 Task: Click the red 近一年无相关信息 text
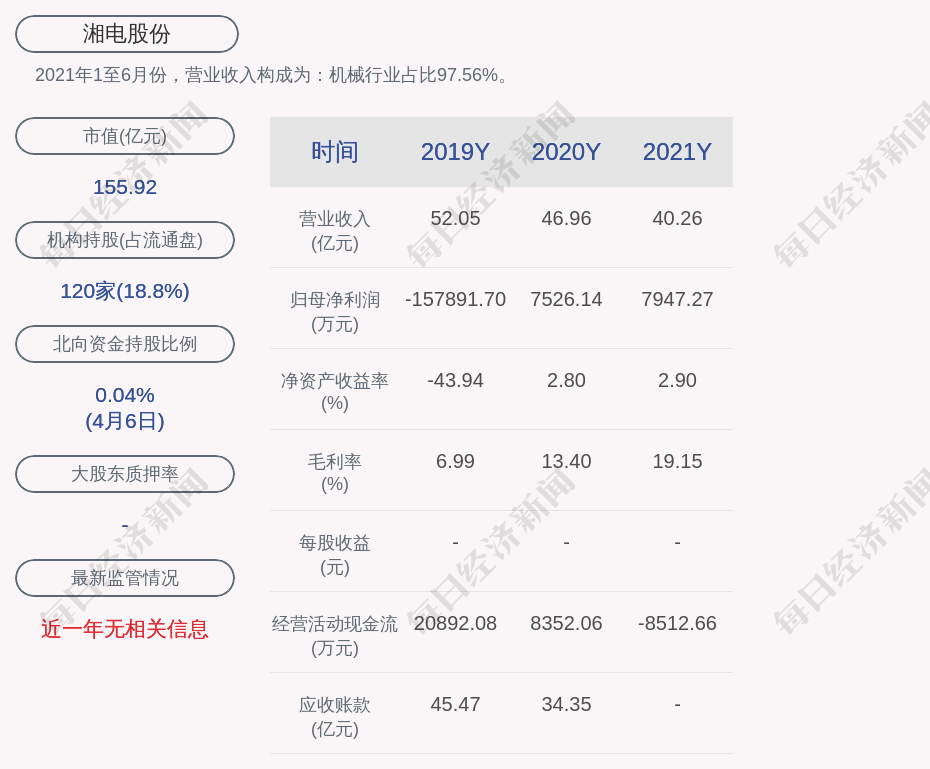click(125, 629)
